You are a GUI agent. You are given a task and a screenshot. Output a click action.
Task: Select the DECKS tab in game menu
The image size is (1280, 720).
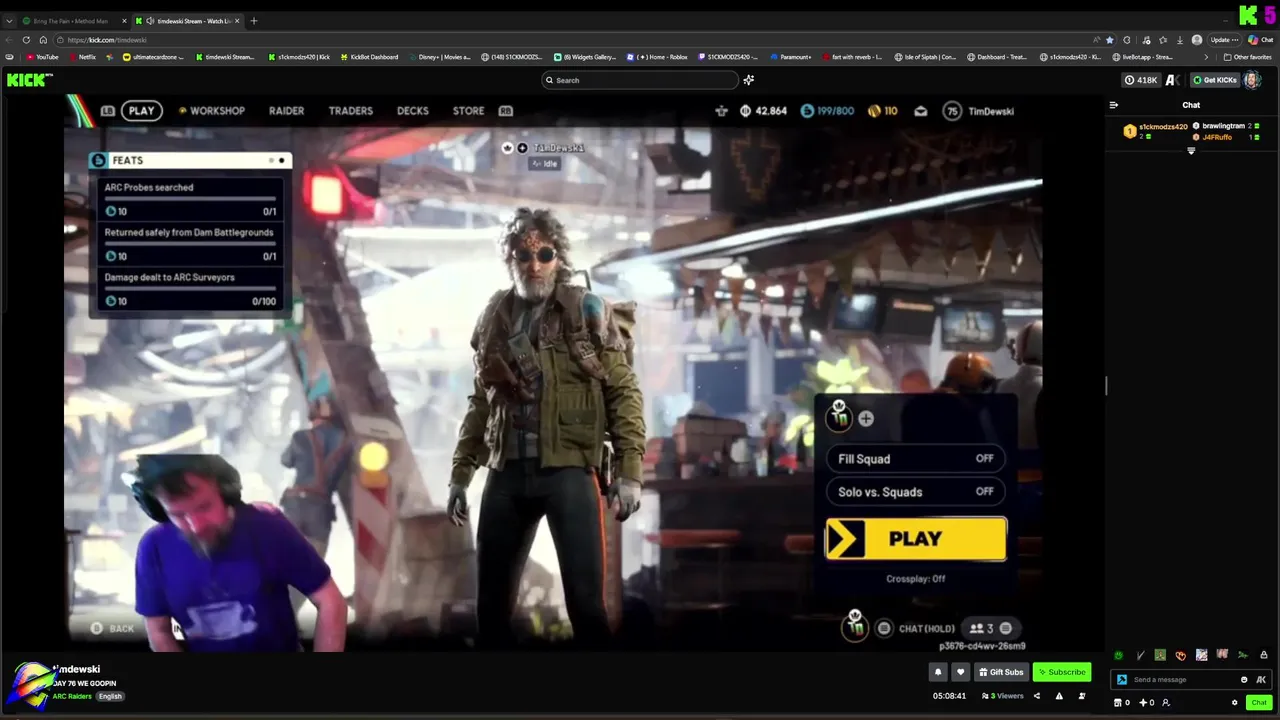pyautogui.click(x=413, y=111)
